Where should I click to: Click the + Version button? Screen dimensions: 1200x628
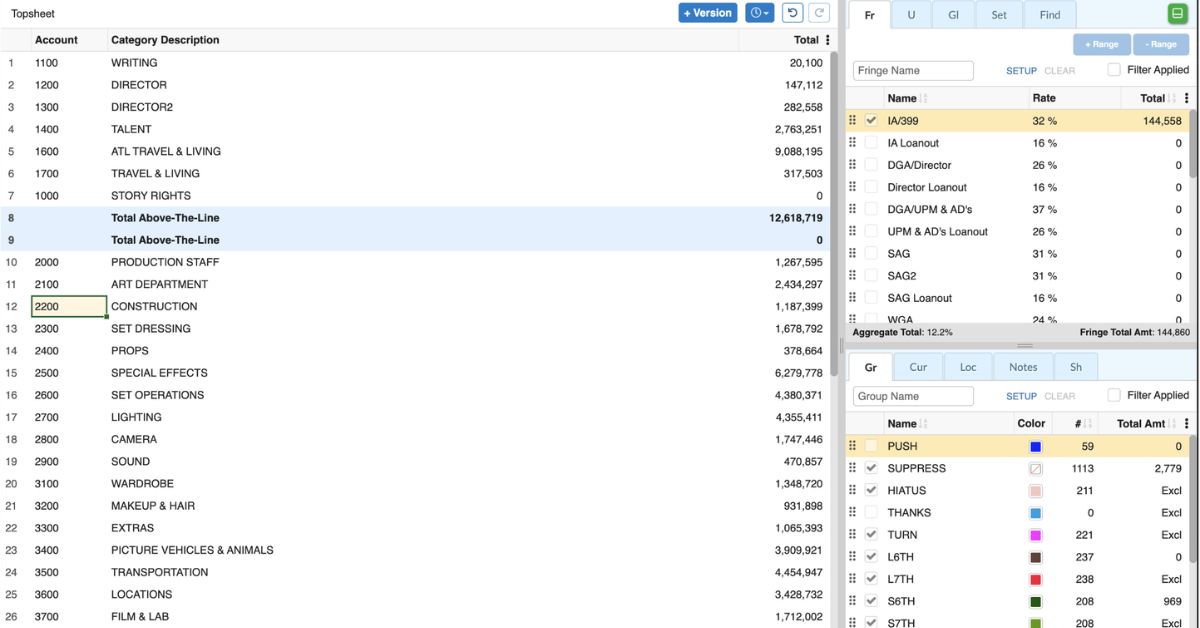(x=708, y=13)
